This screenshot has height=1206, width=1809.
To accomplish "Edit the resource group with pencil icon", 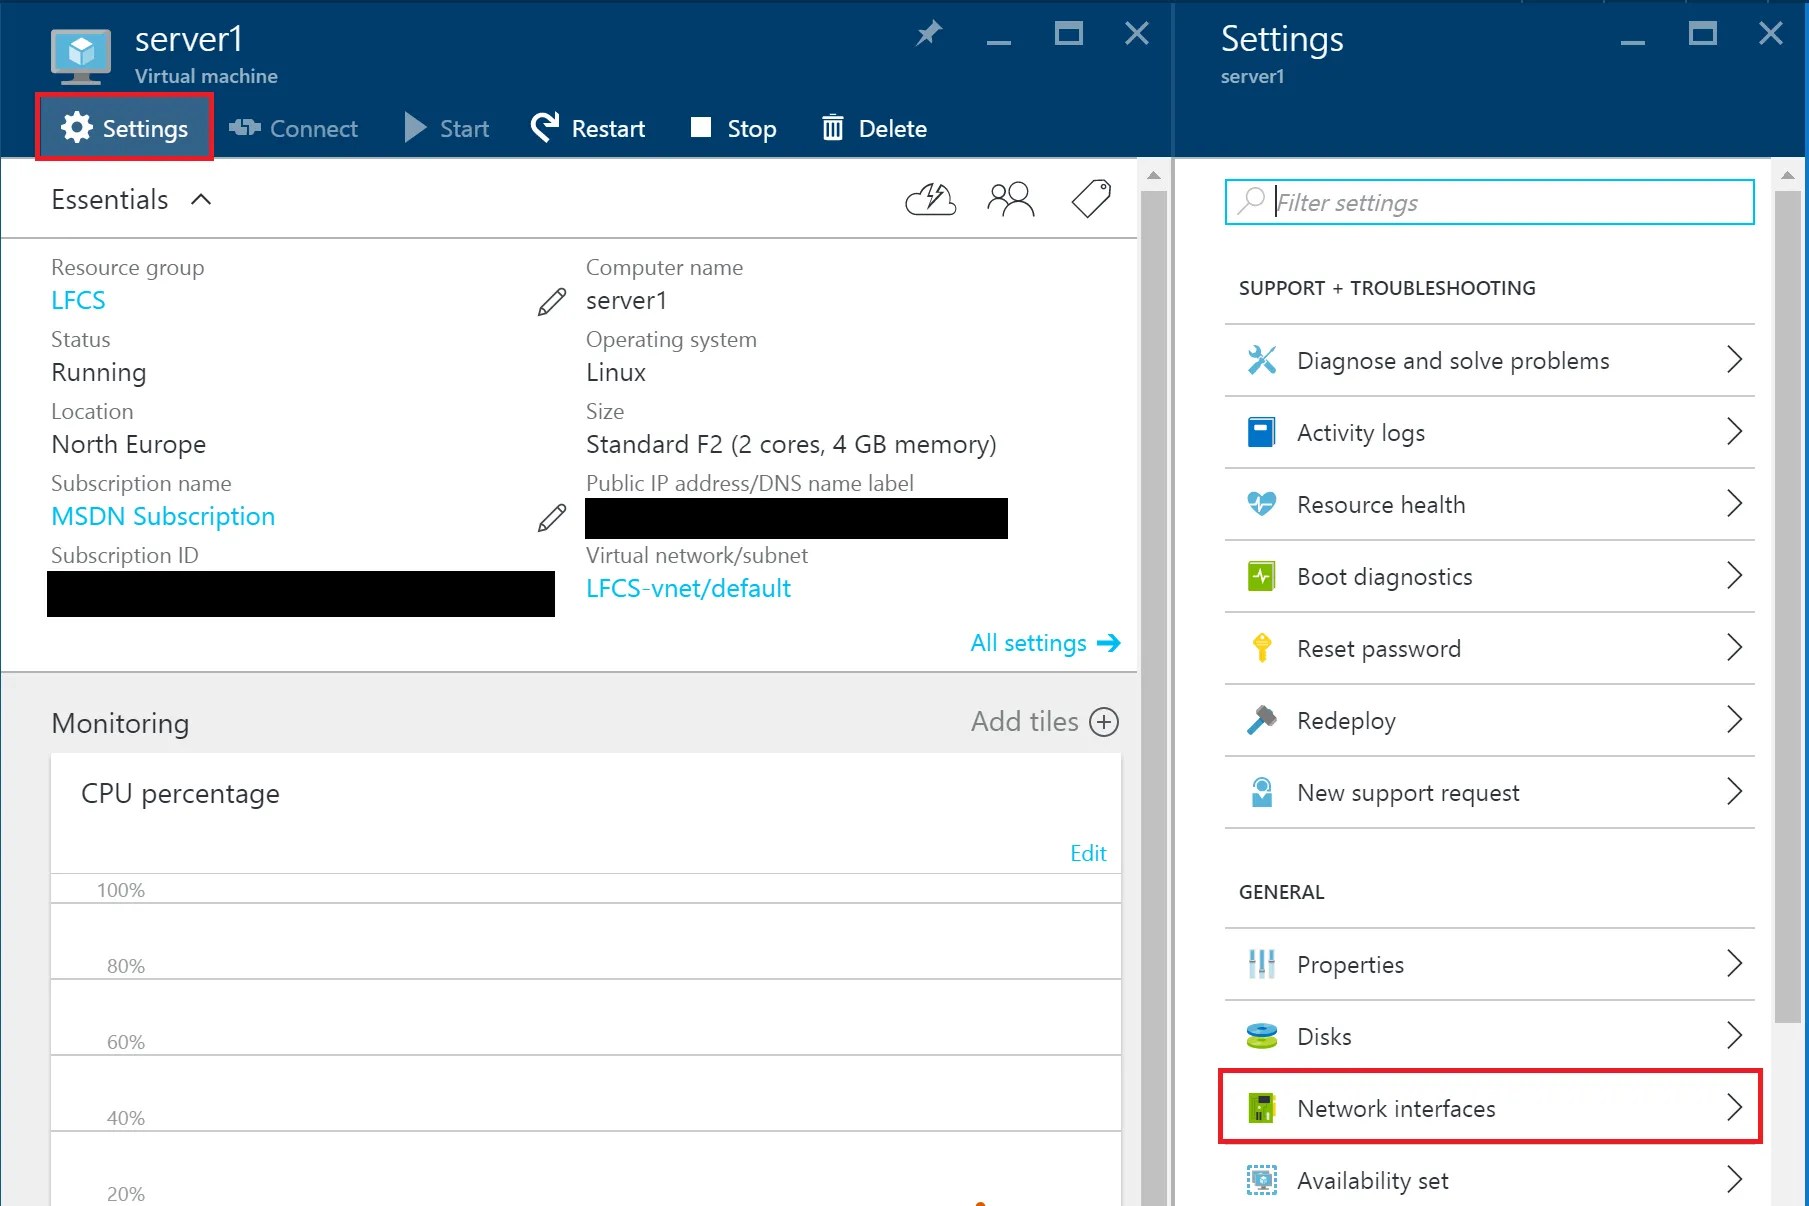I will (x=552, y=301).
